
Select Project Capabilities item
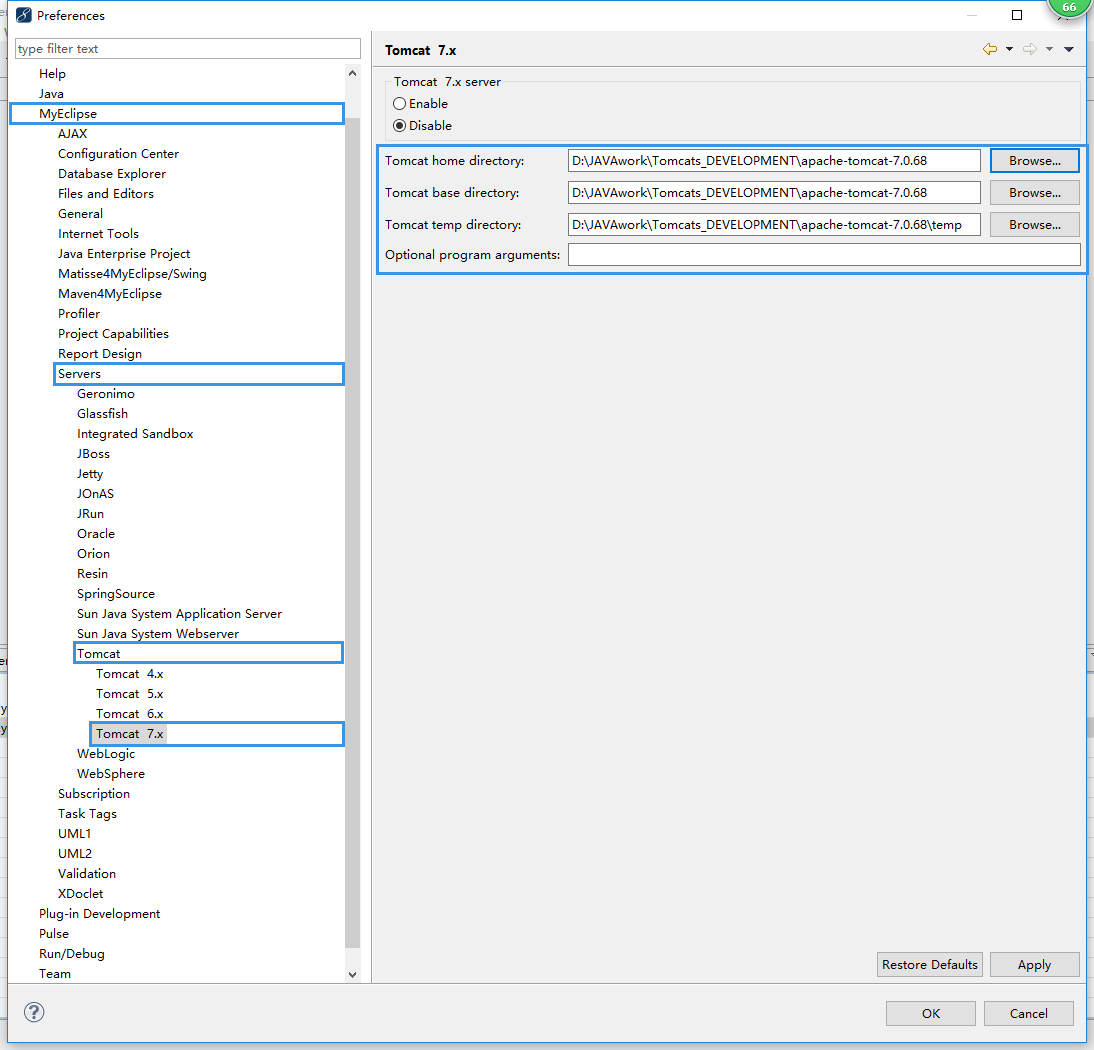click(x=113, y=333)
